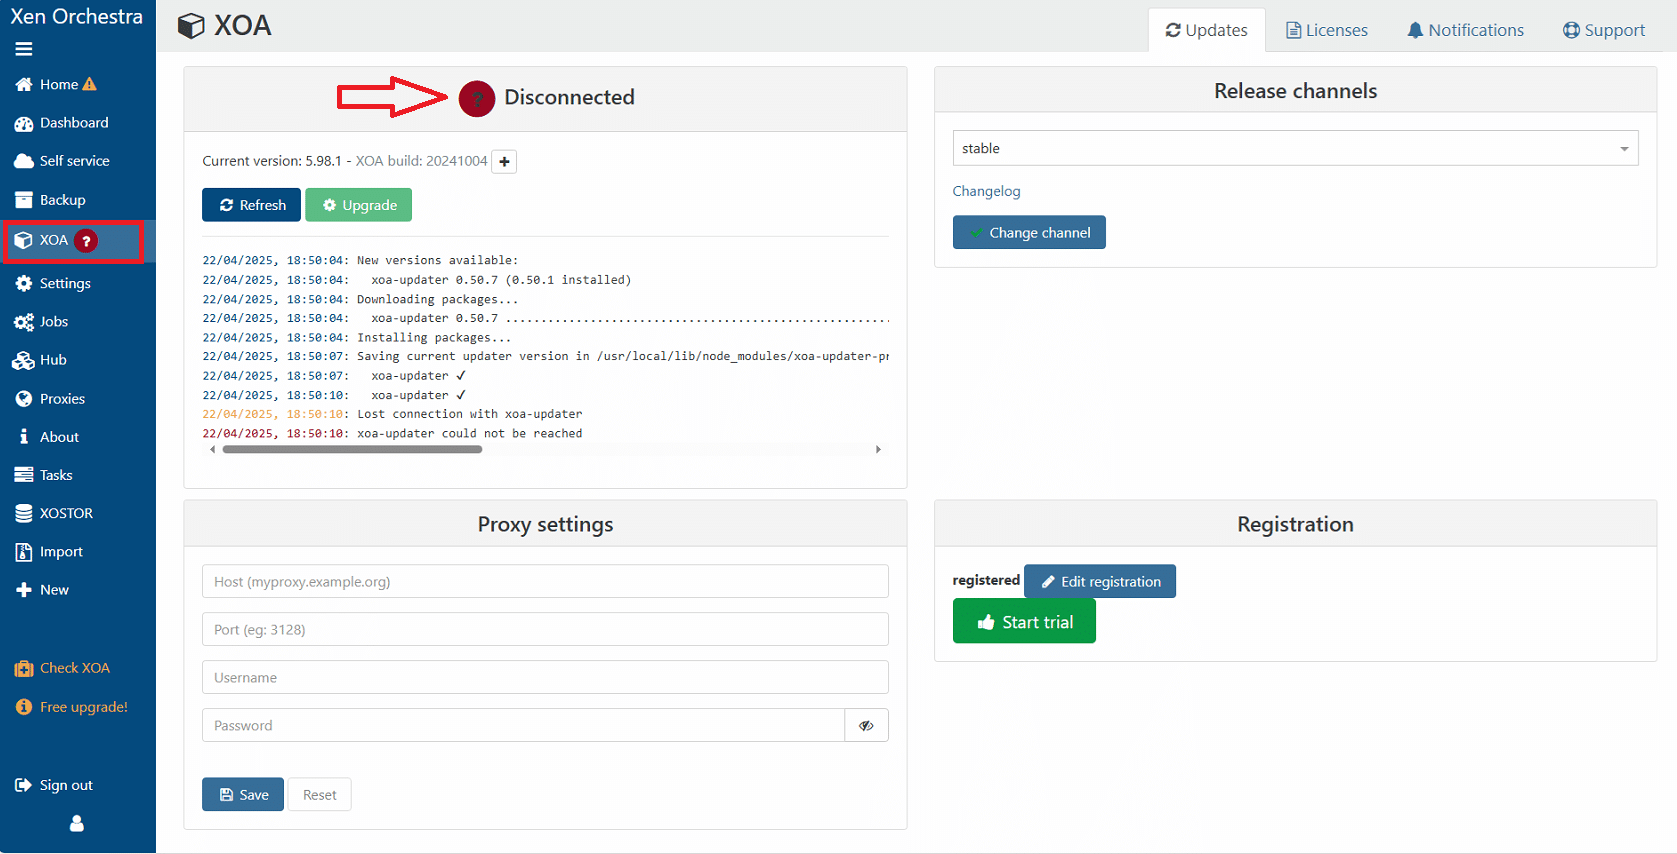Toggle the hamburger menu in sidebar
The height and width of the screenshot is (854, 1677).
point(24,49)
